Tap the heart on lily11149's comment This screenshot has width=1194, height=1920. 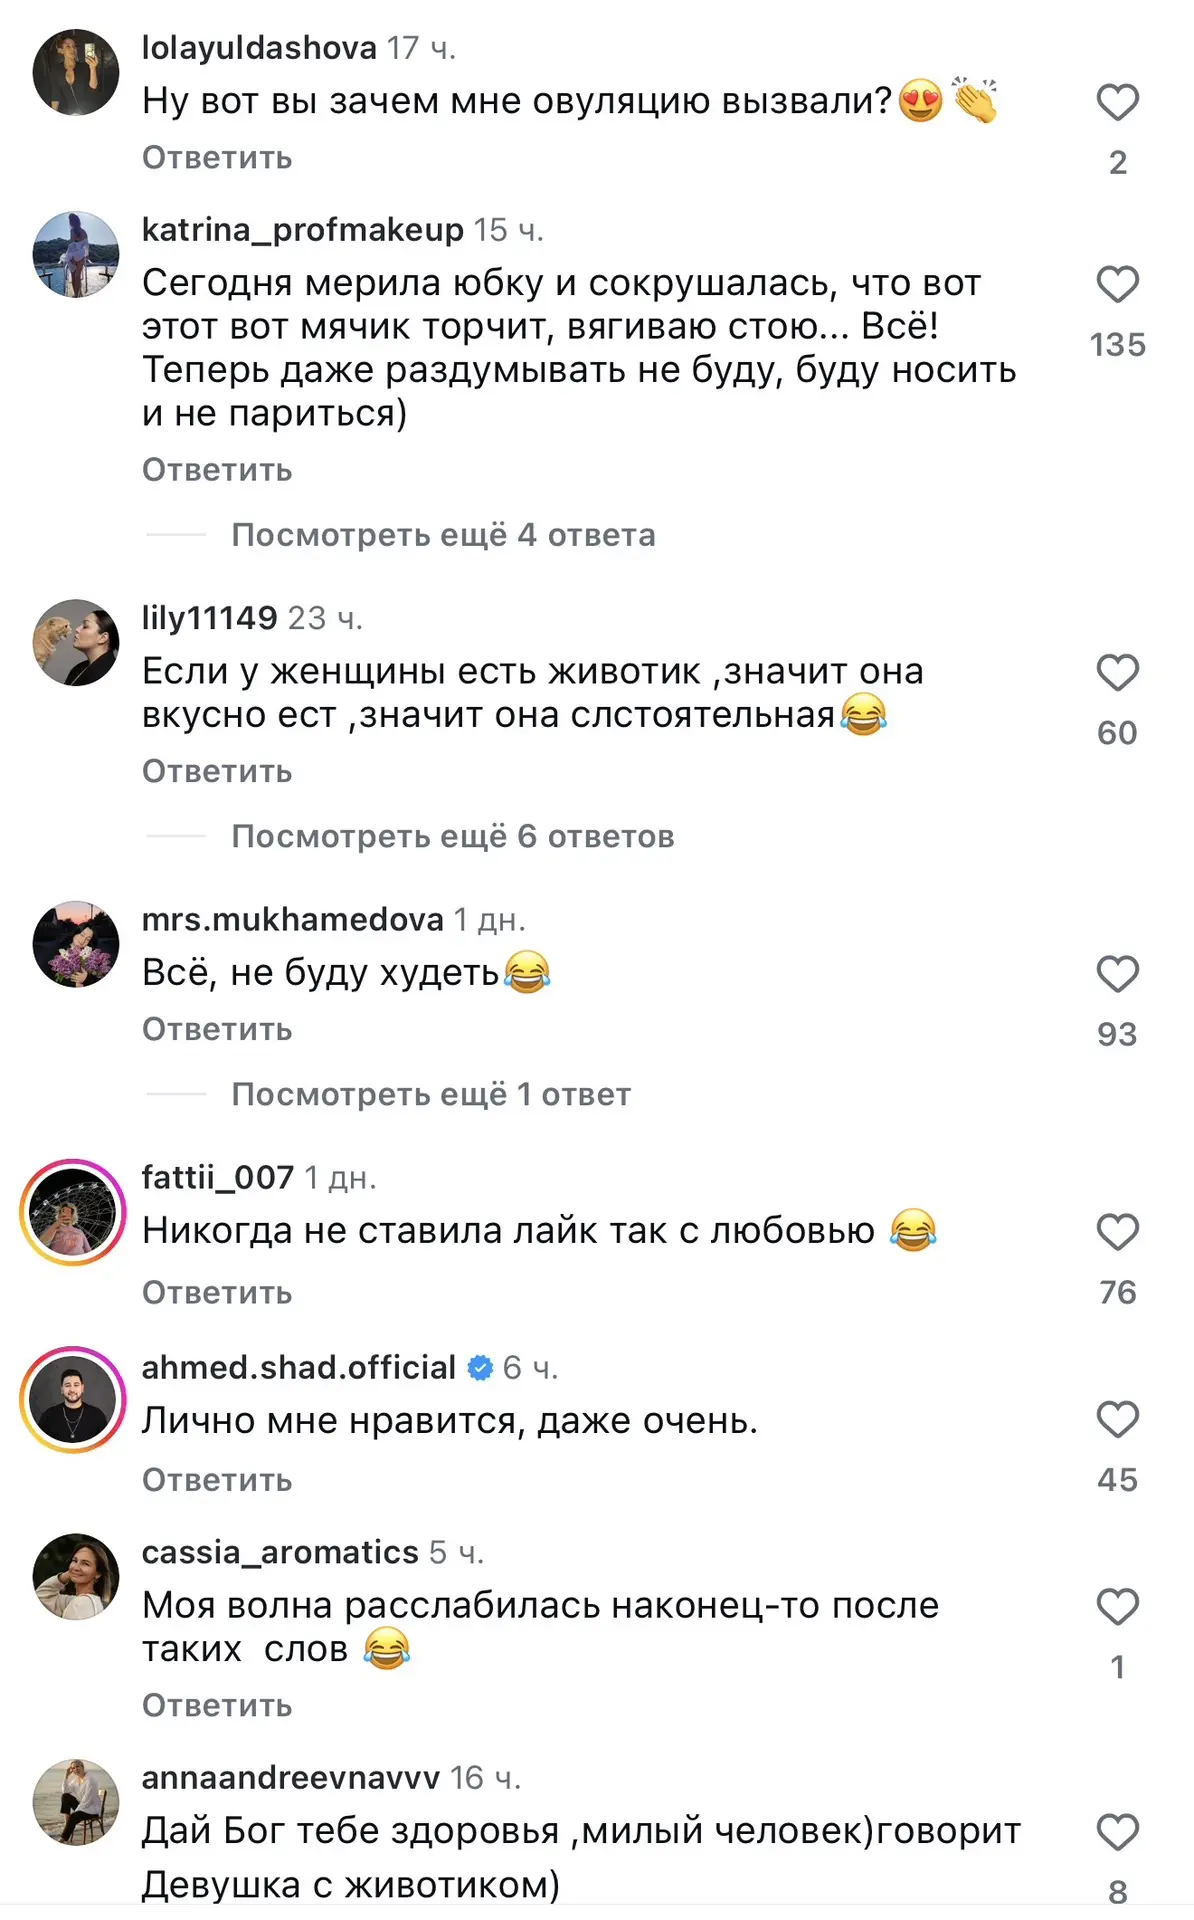click(x=1117, y=673)
